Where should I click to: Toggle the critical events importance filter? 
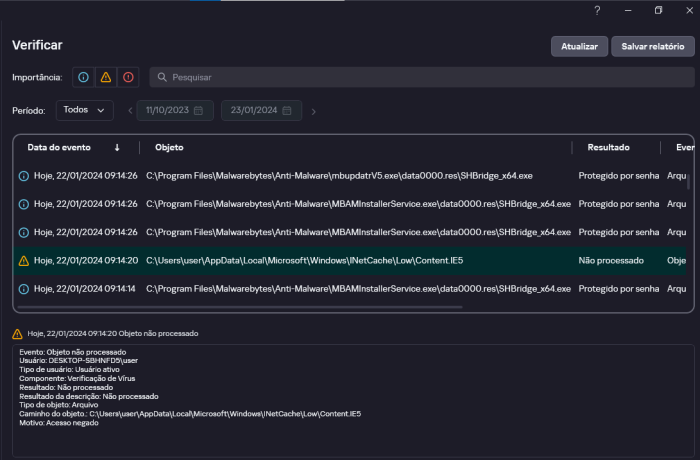pos(127,77)
